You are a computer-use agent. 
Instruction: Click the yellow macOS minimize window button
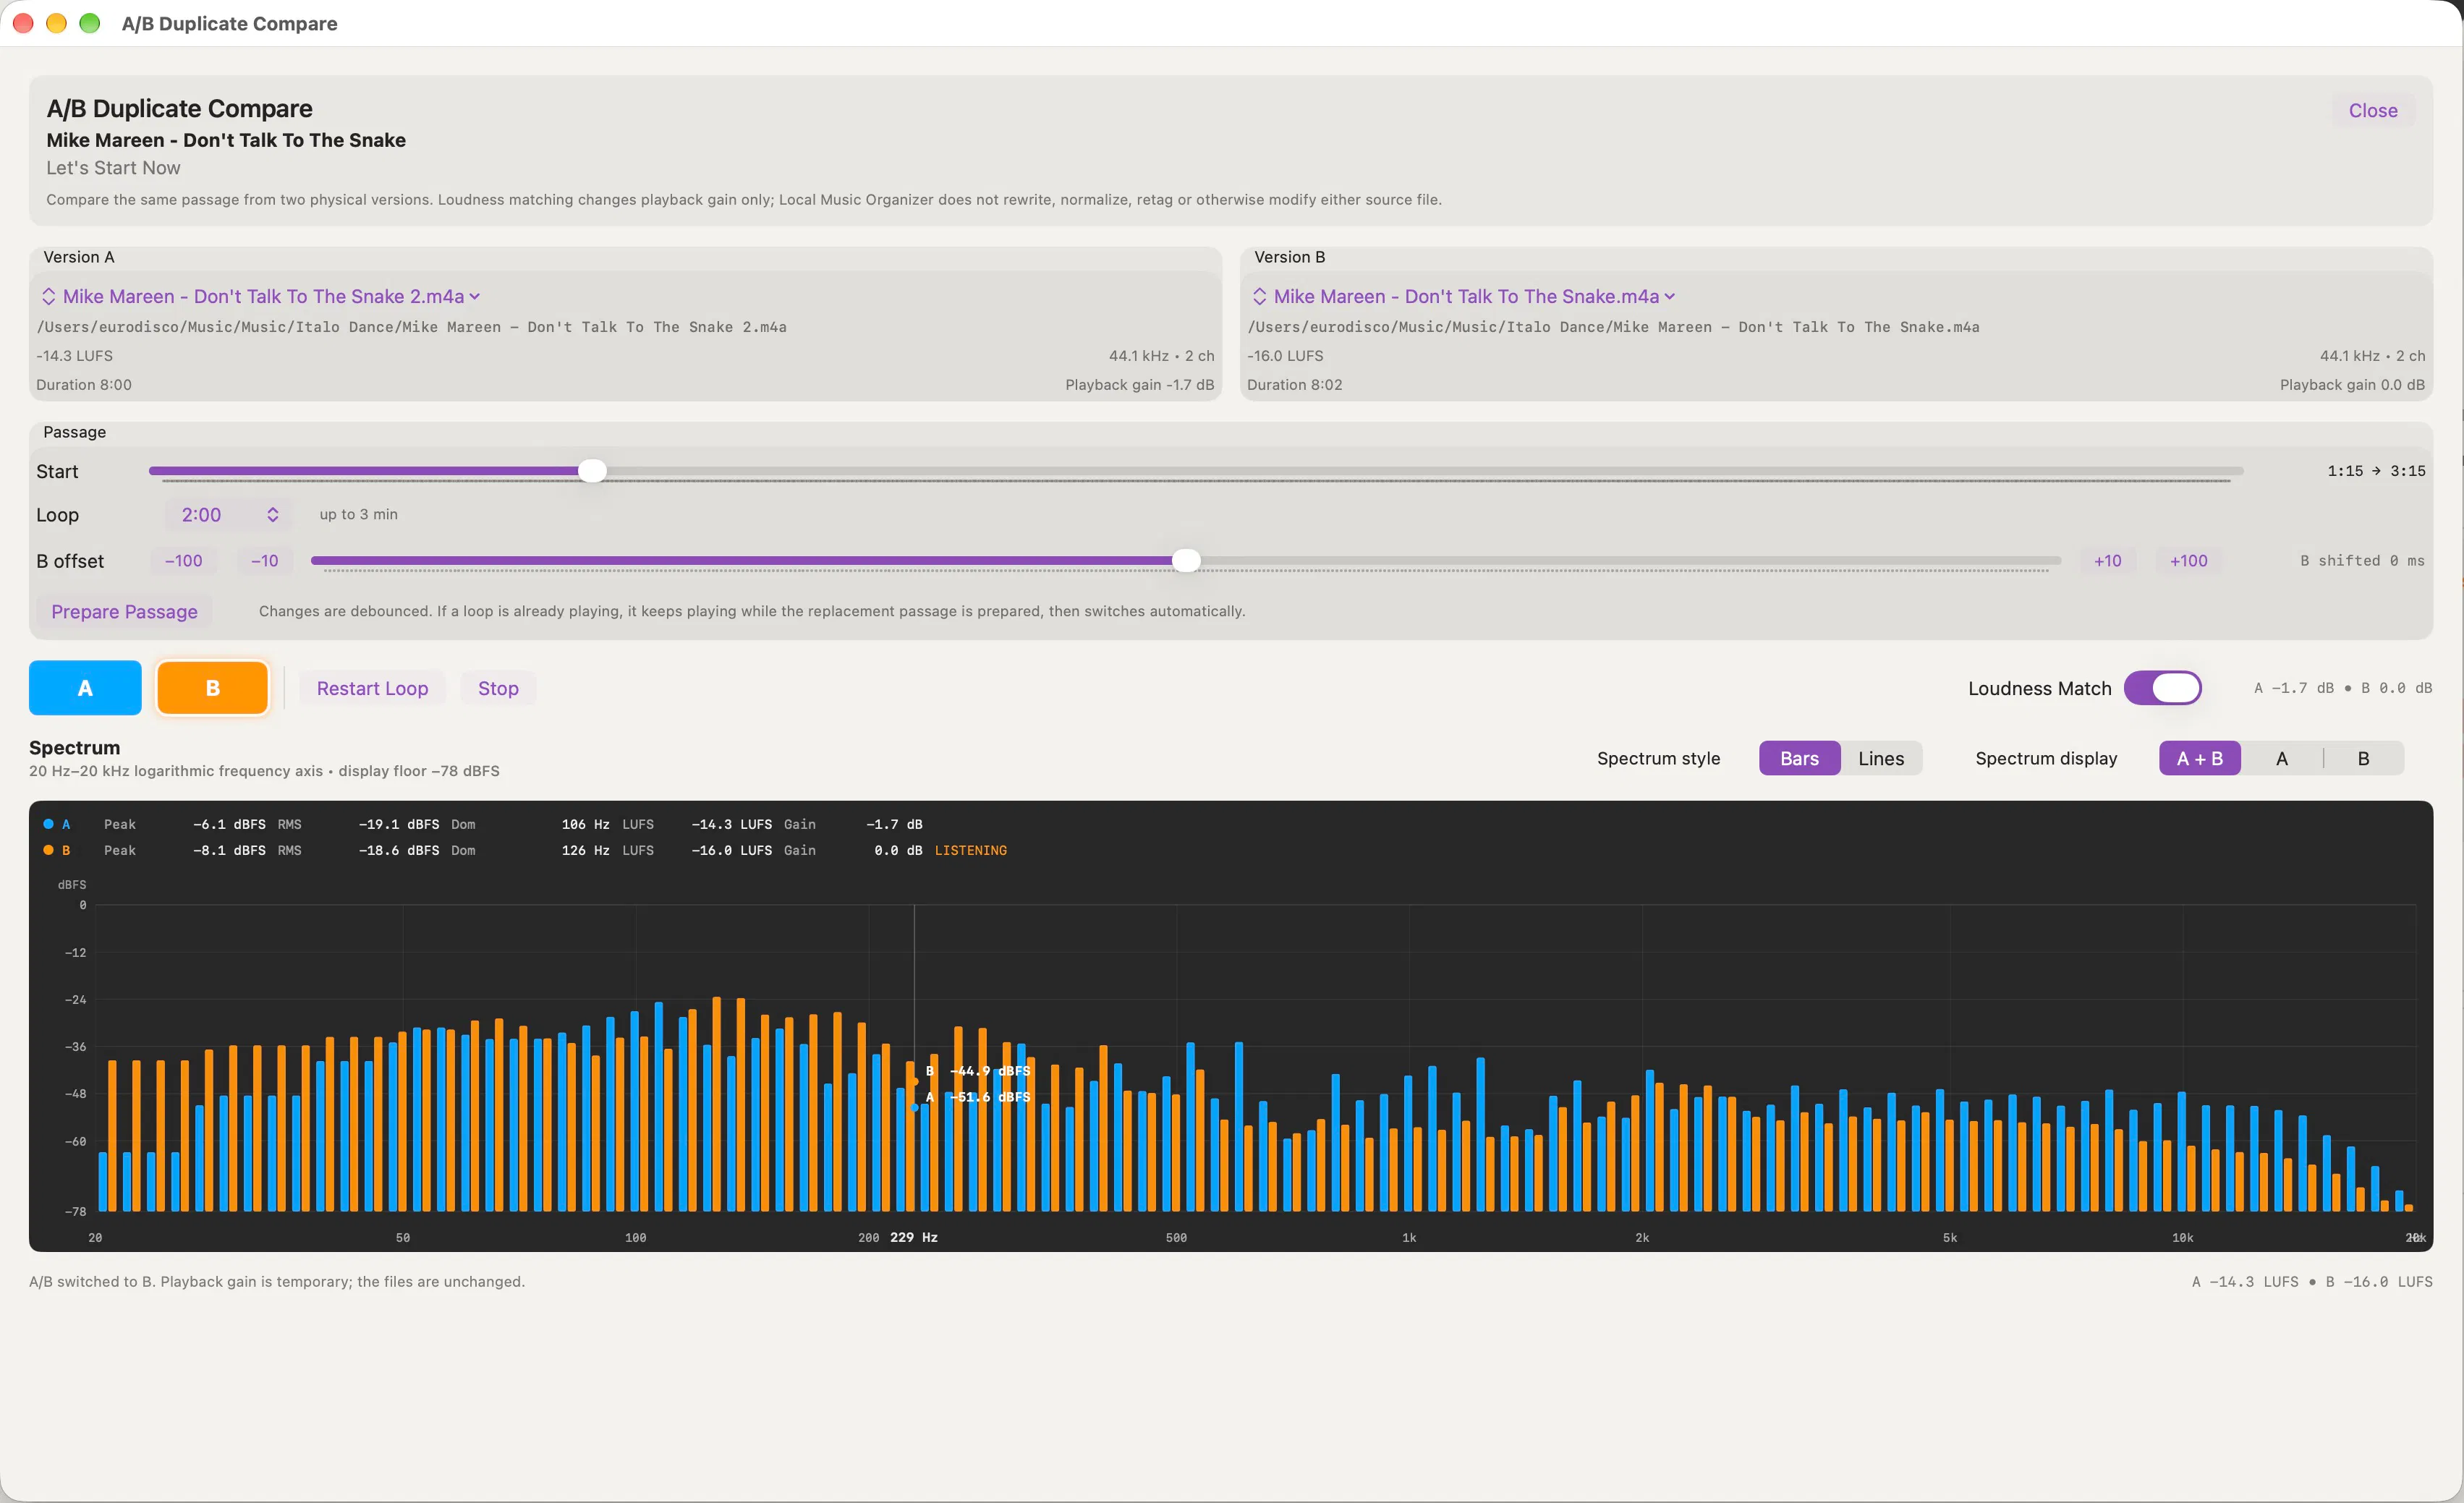click(x=56, y=23)
